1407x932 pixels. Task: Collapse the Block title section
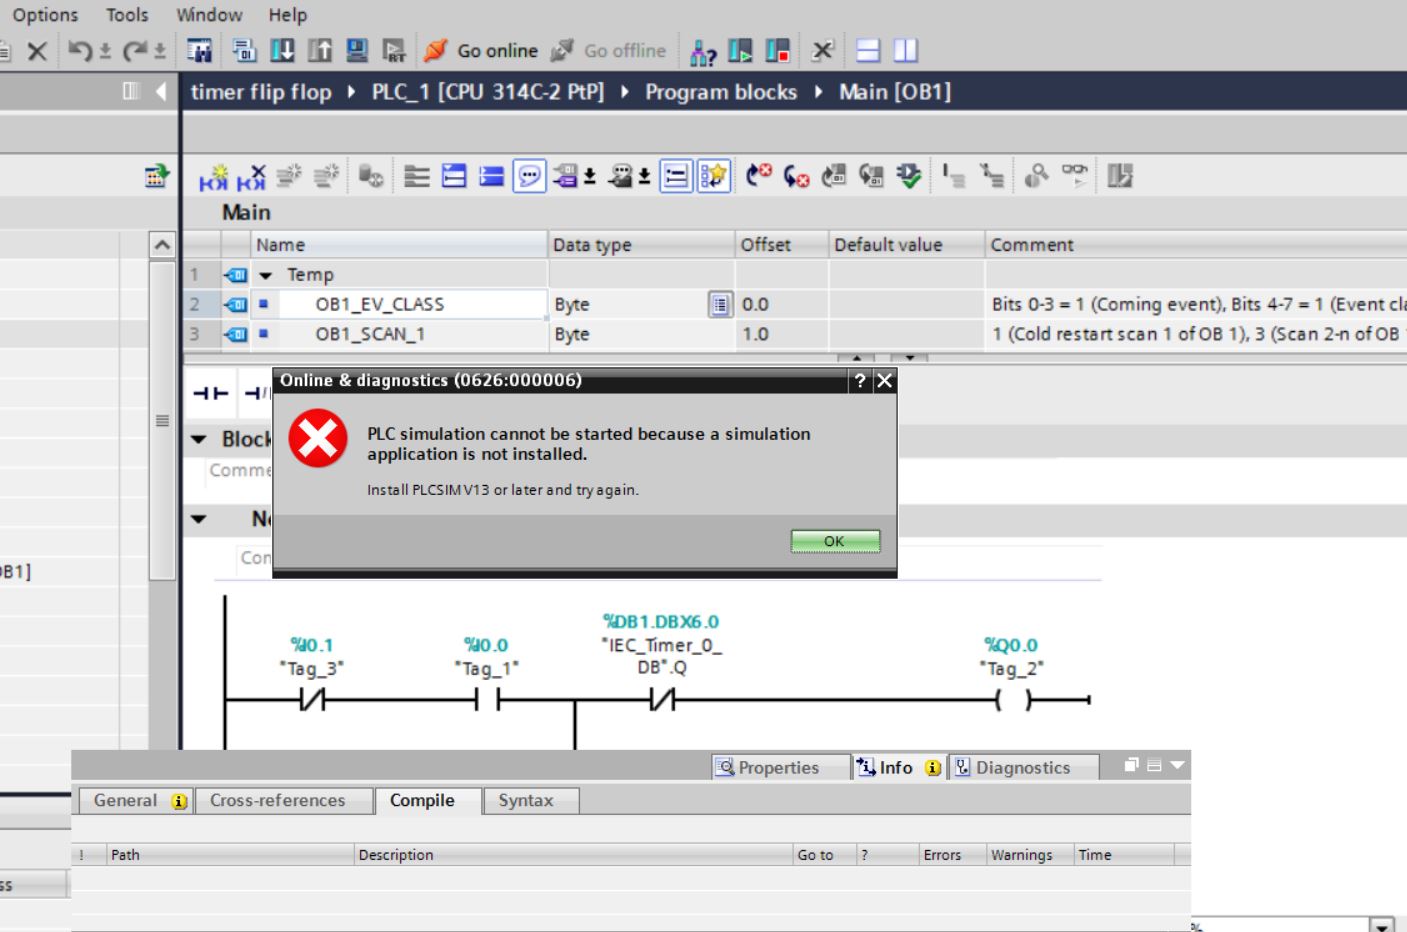199,439
